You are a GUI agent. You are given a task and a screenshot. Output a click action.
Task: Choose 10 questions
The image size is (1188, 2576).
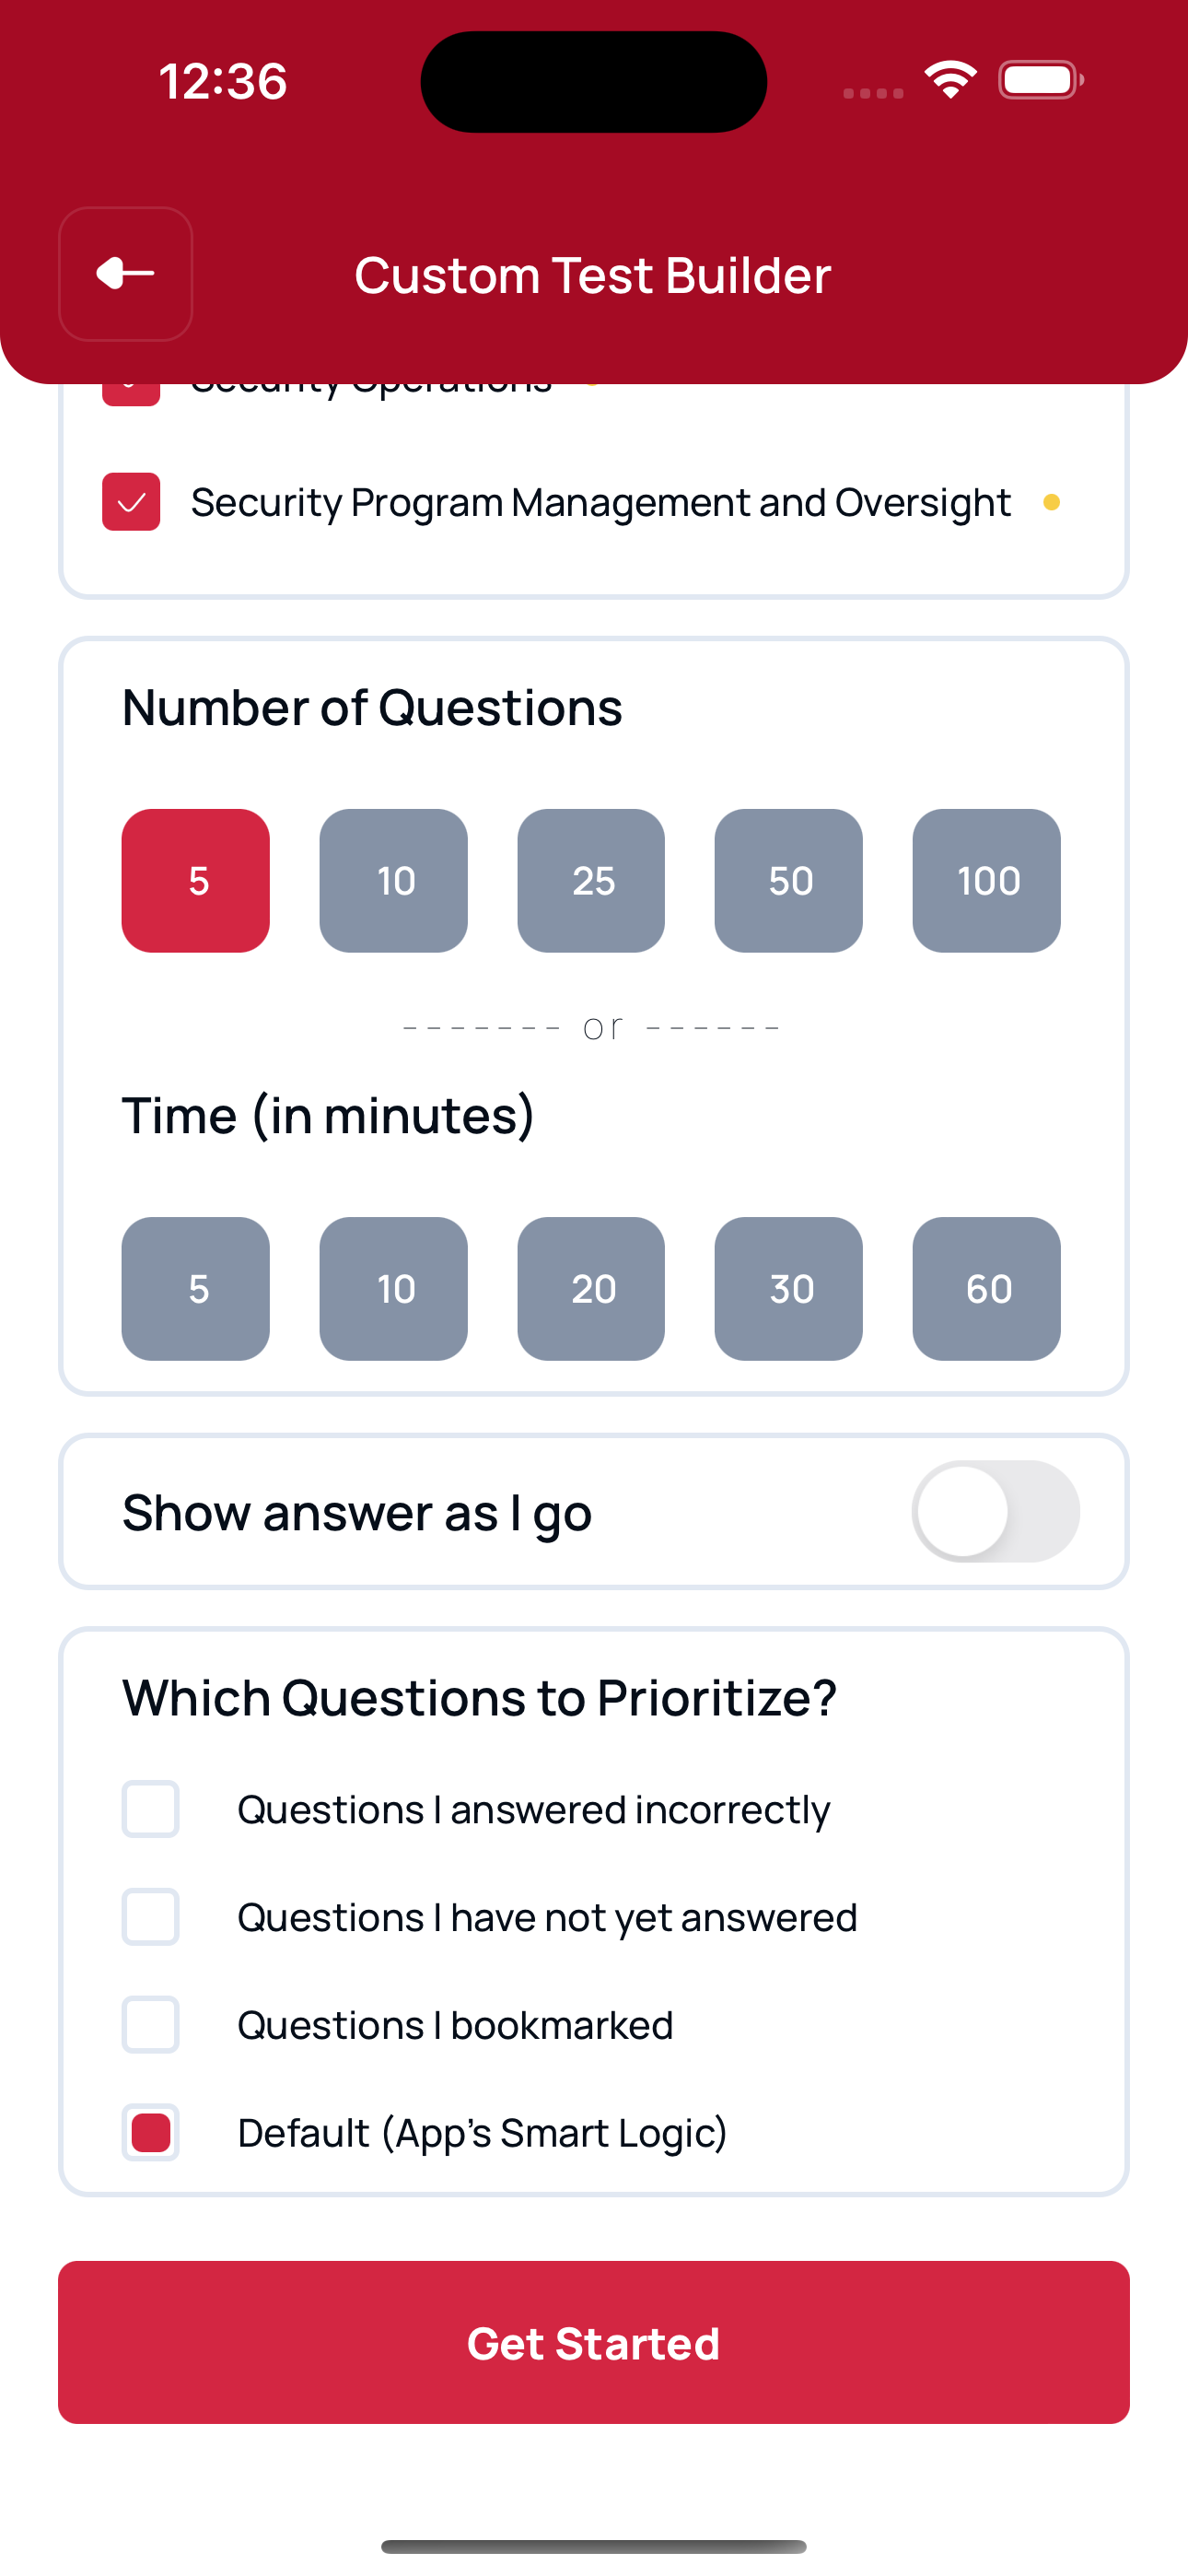point(393,881)
